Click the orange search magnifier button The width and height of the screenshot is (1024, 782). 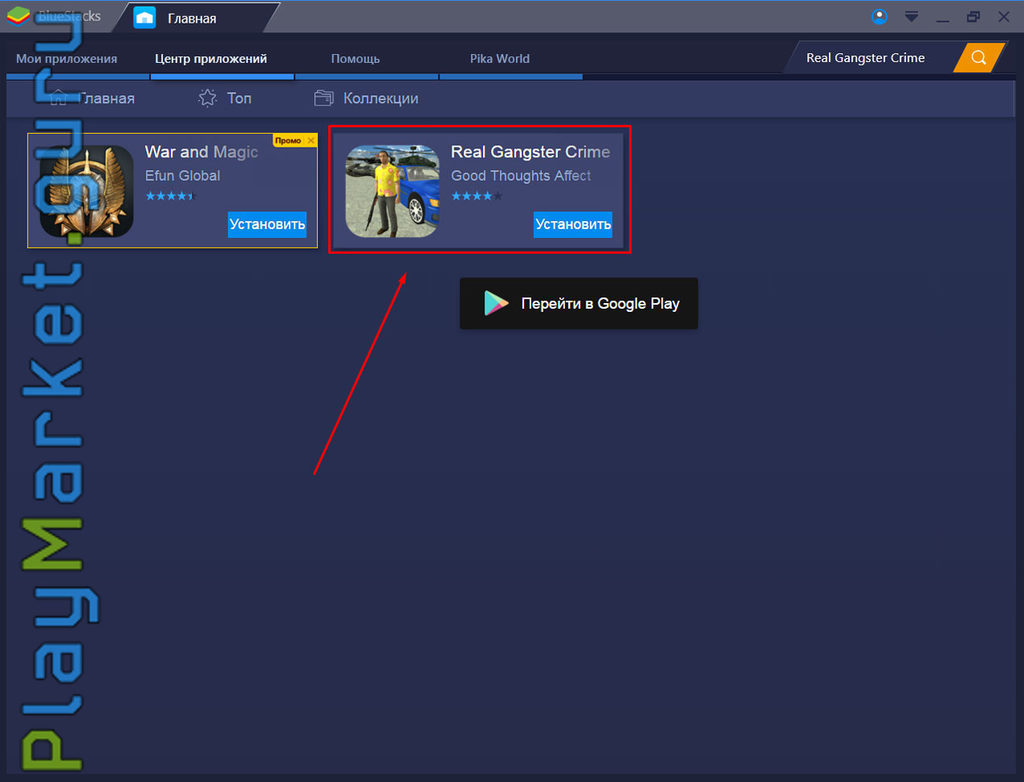click(978, 57)
